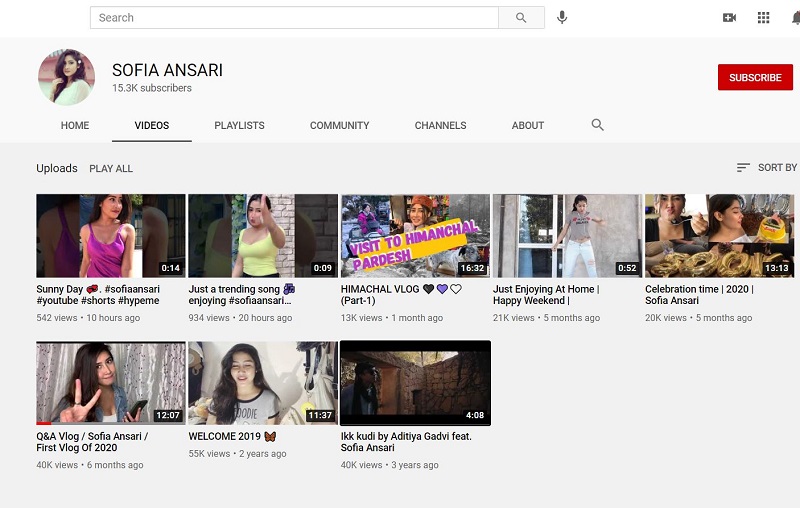
Task: Click Q&A Vlog First Vlog title
Action: pyautogui.click(x=92, y=442)
